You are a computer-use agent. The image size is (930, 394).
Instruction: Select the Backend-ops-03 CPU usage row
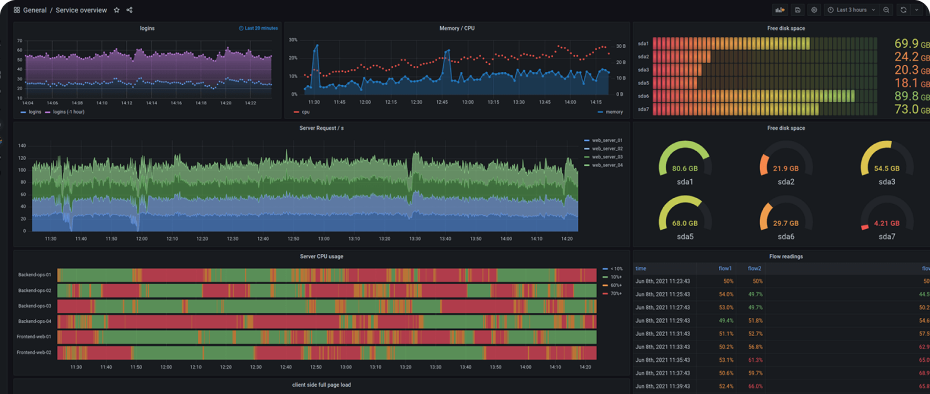point(327,306)
